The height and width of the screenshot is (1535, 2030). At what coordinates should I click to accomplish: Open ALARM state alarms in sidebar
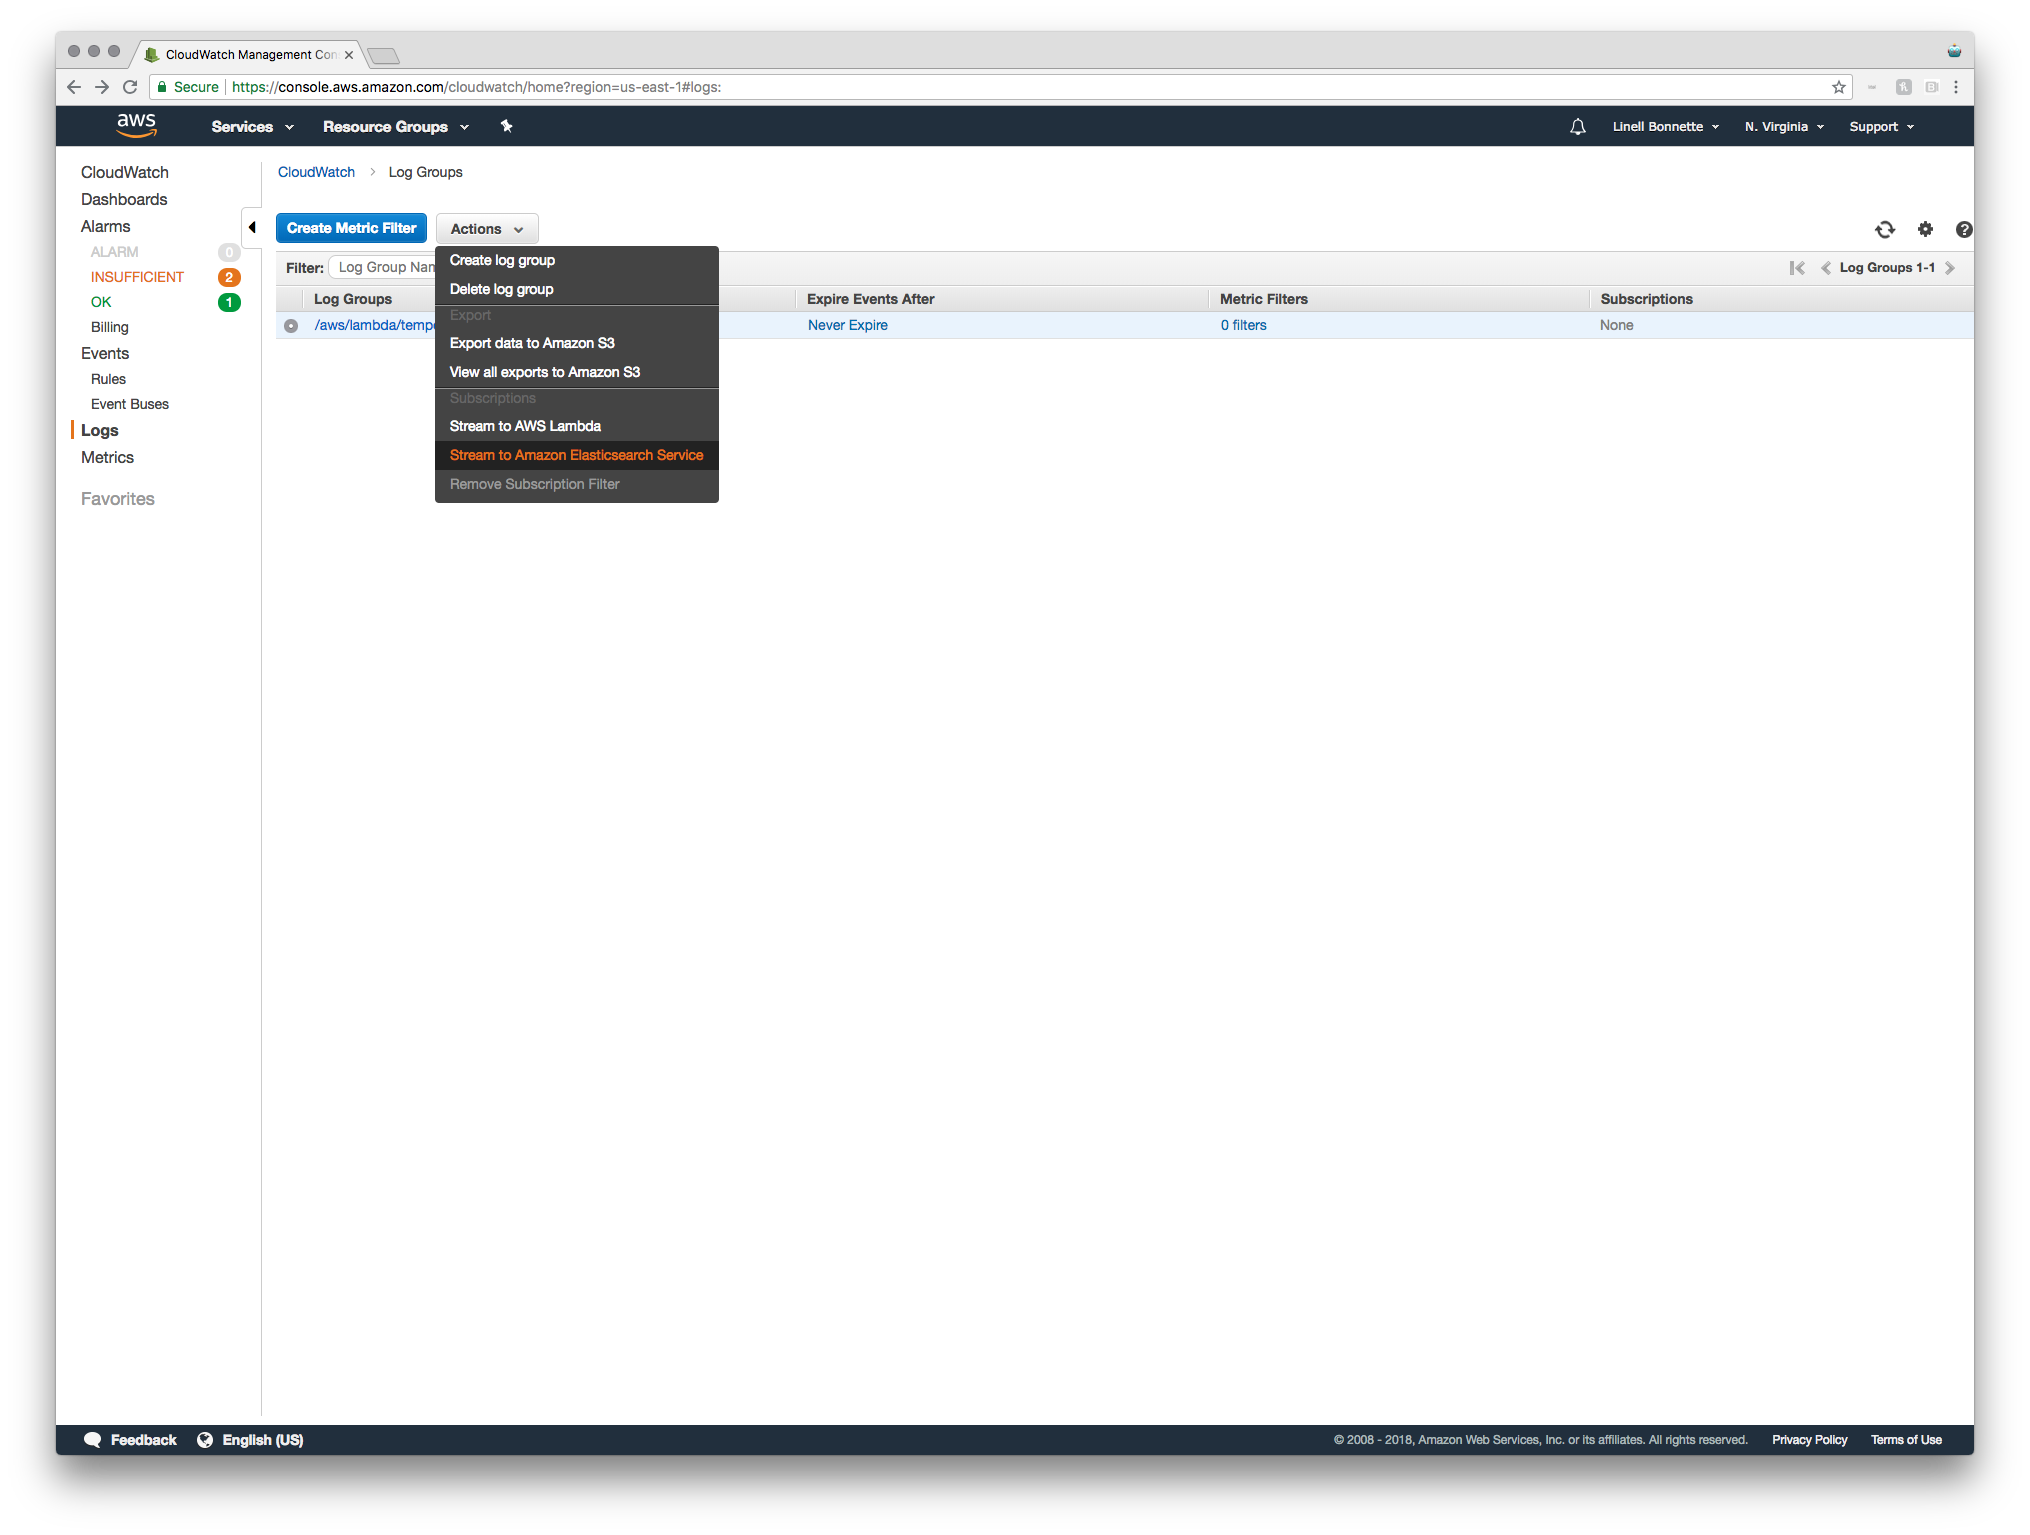click(x=115, y=252)
